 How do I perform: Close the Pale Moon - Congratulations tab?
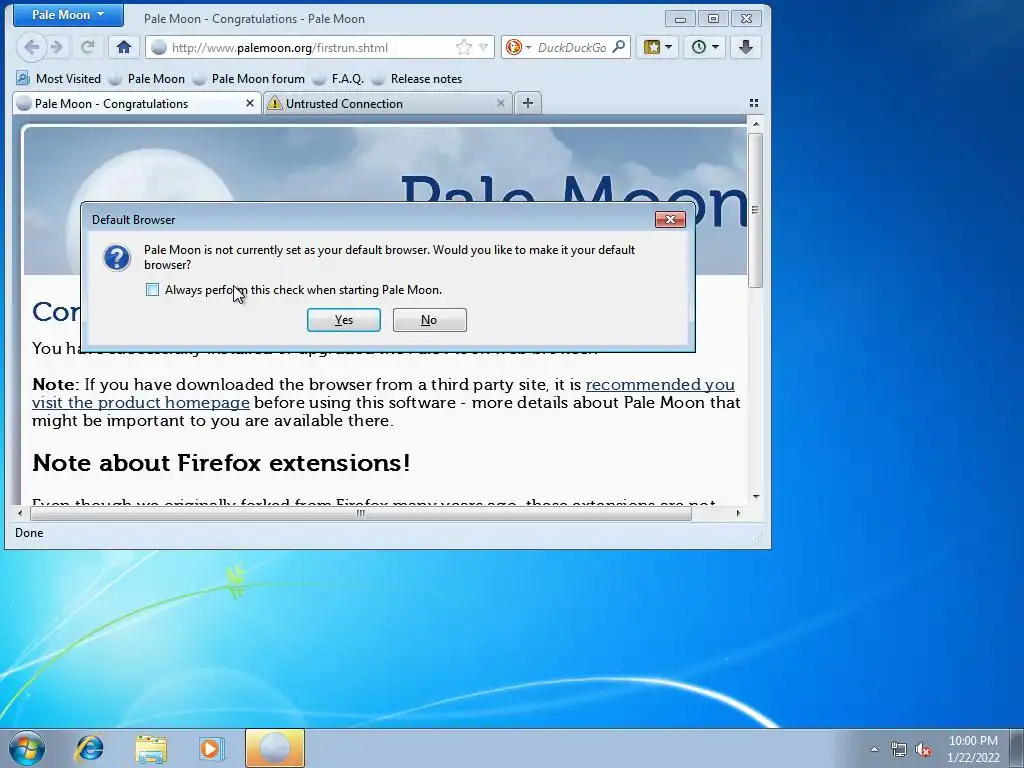tap(249, 103)
